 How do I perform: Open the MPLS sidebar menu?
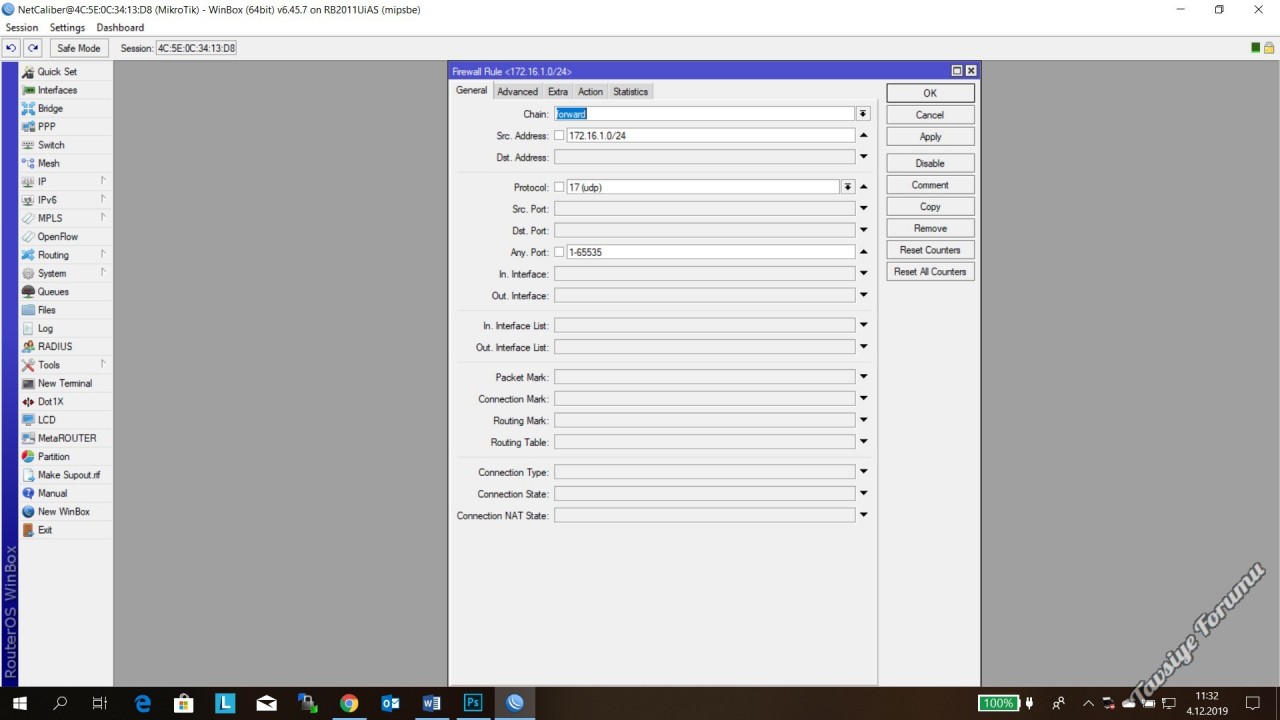pyautogui.click(x=50, y=218)
